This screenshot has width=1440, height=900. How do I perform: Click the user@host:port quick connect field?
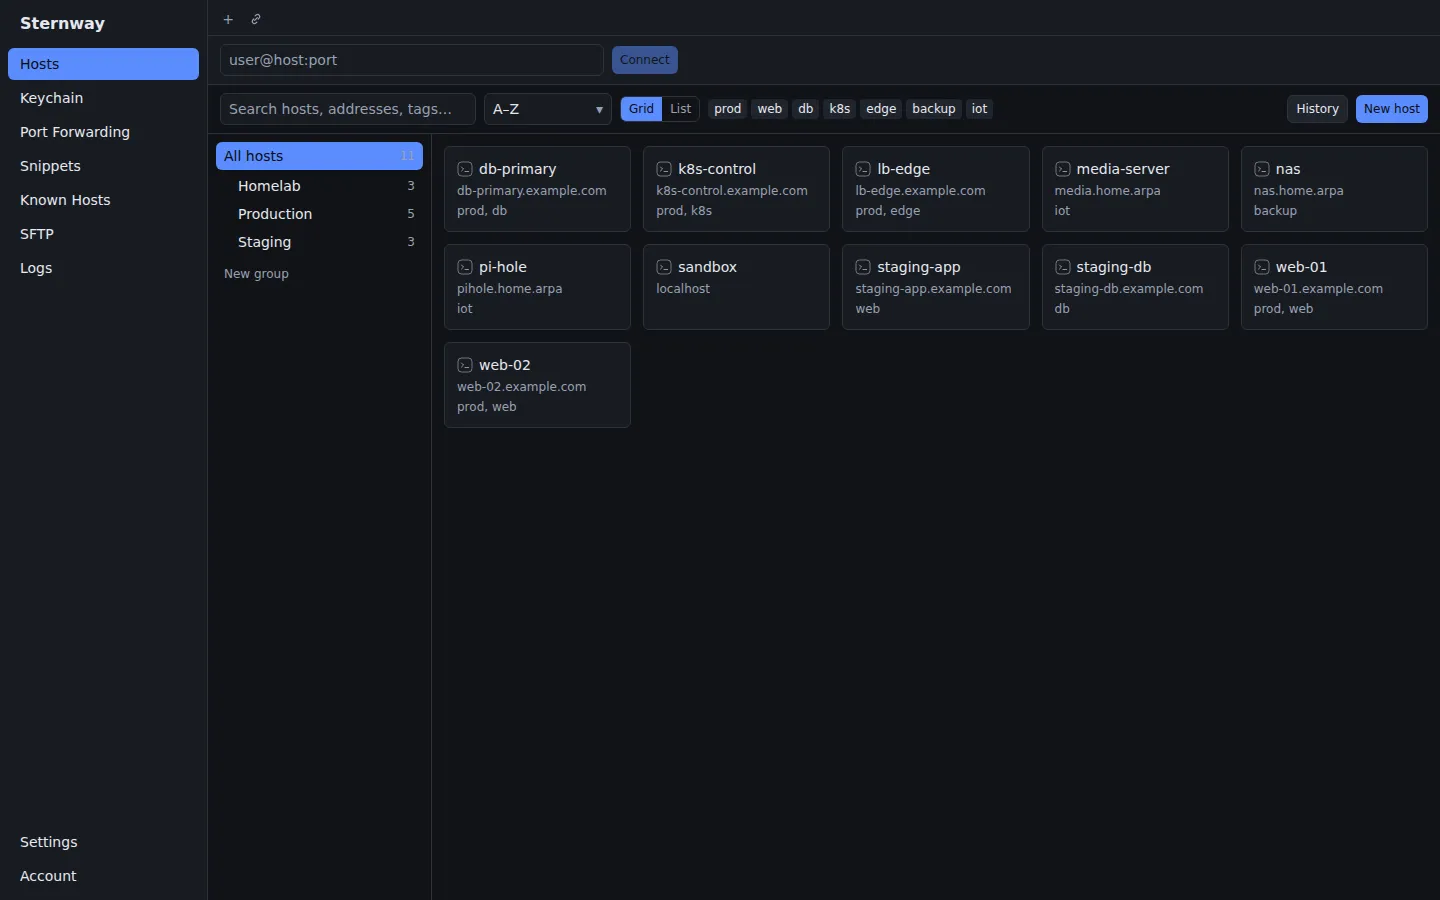point(412,60)
